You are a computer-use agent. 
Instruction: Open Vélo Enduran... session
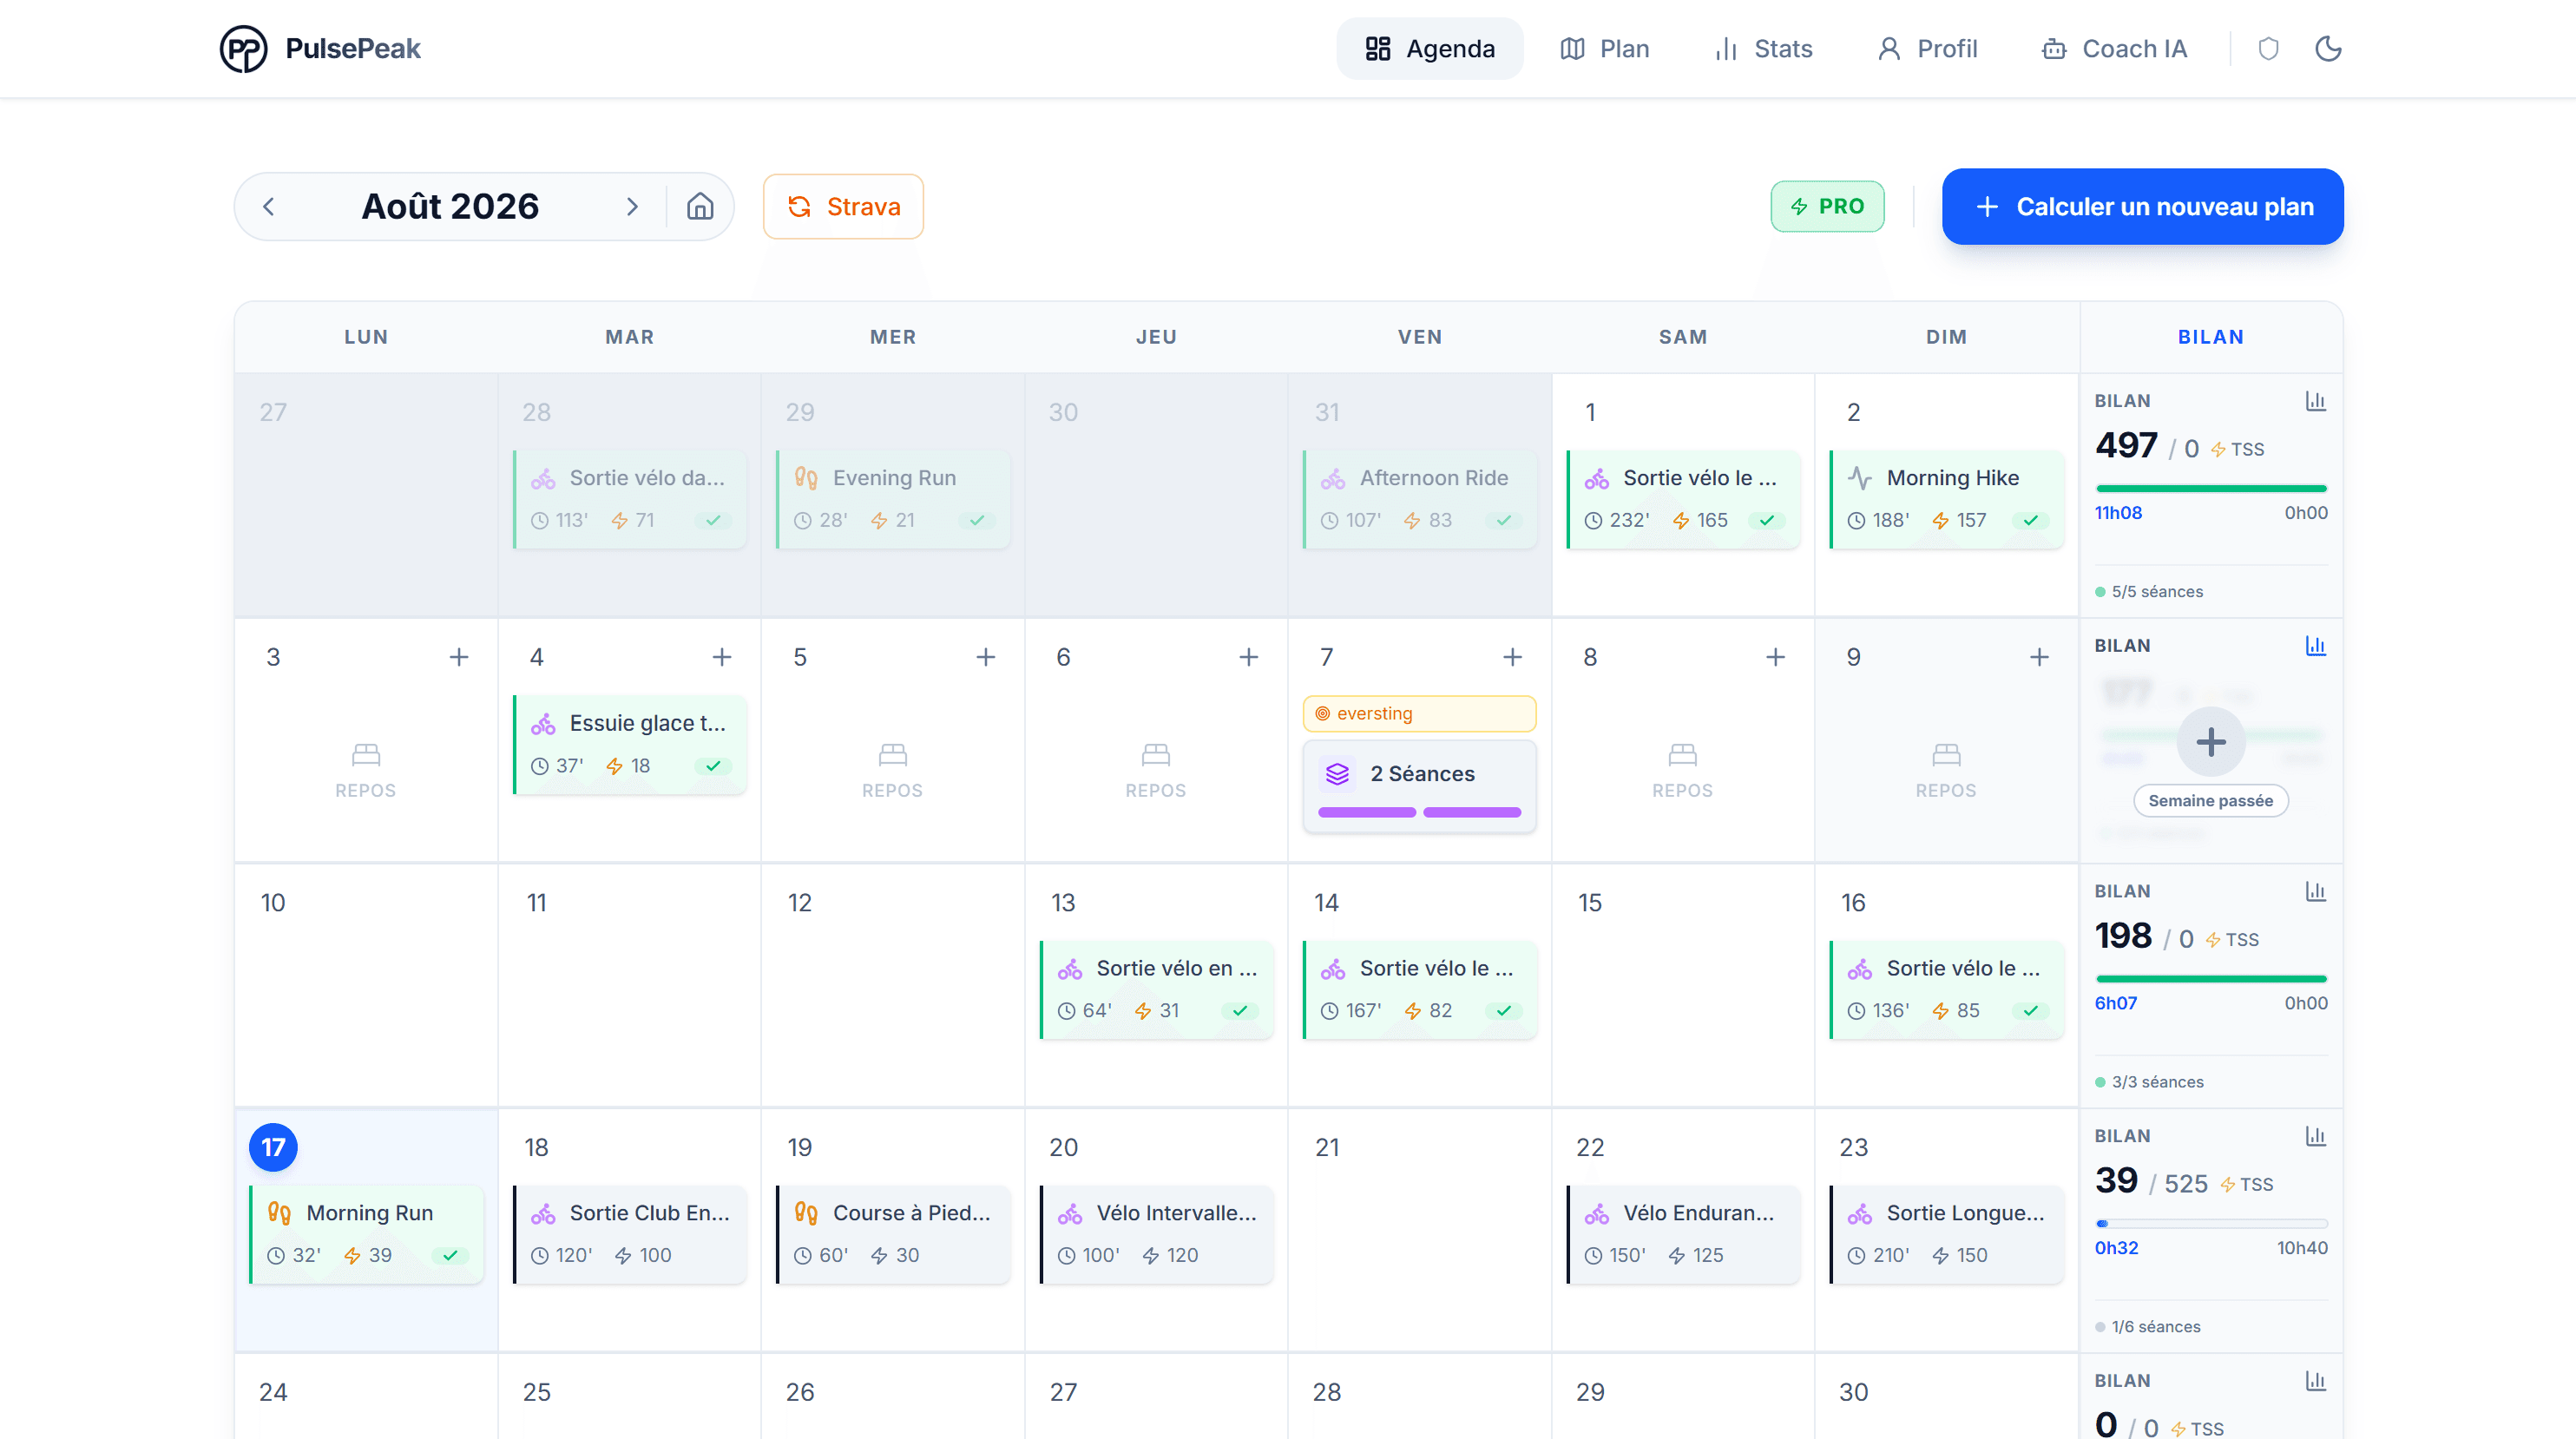pyautogui.click(x=1683, y=1234)
